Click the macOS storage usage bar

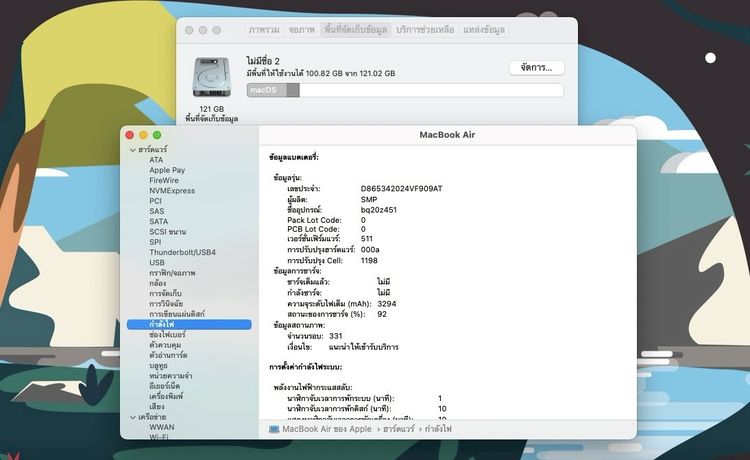coord(405,90)
